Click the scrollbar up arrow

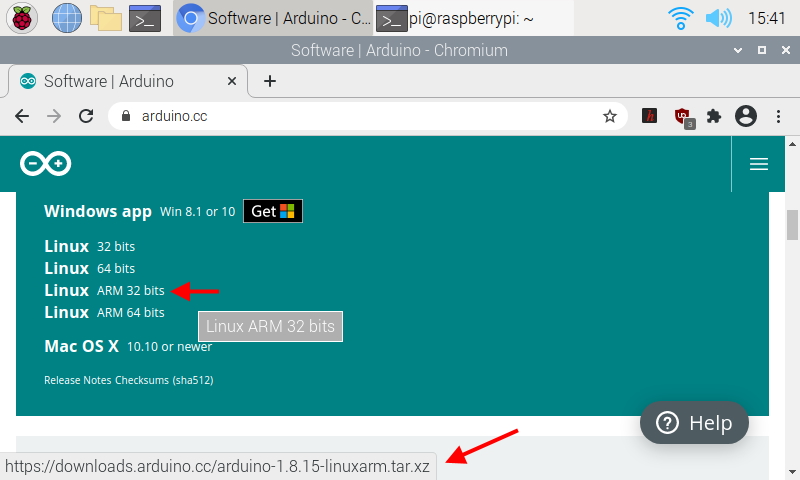click(x=792, y=144)
